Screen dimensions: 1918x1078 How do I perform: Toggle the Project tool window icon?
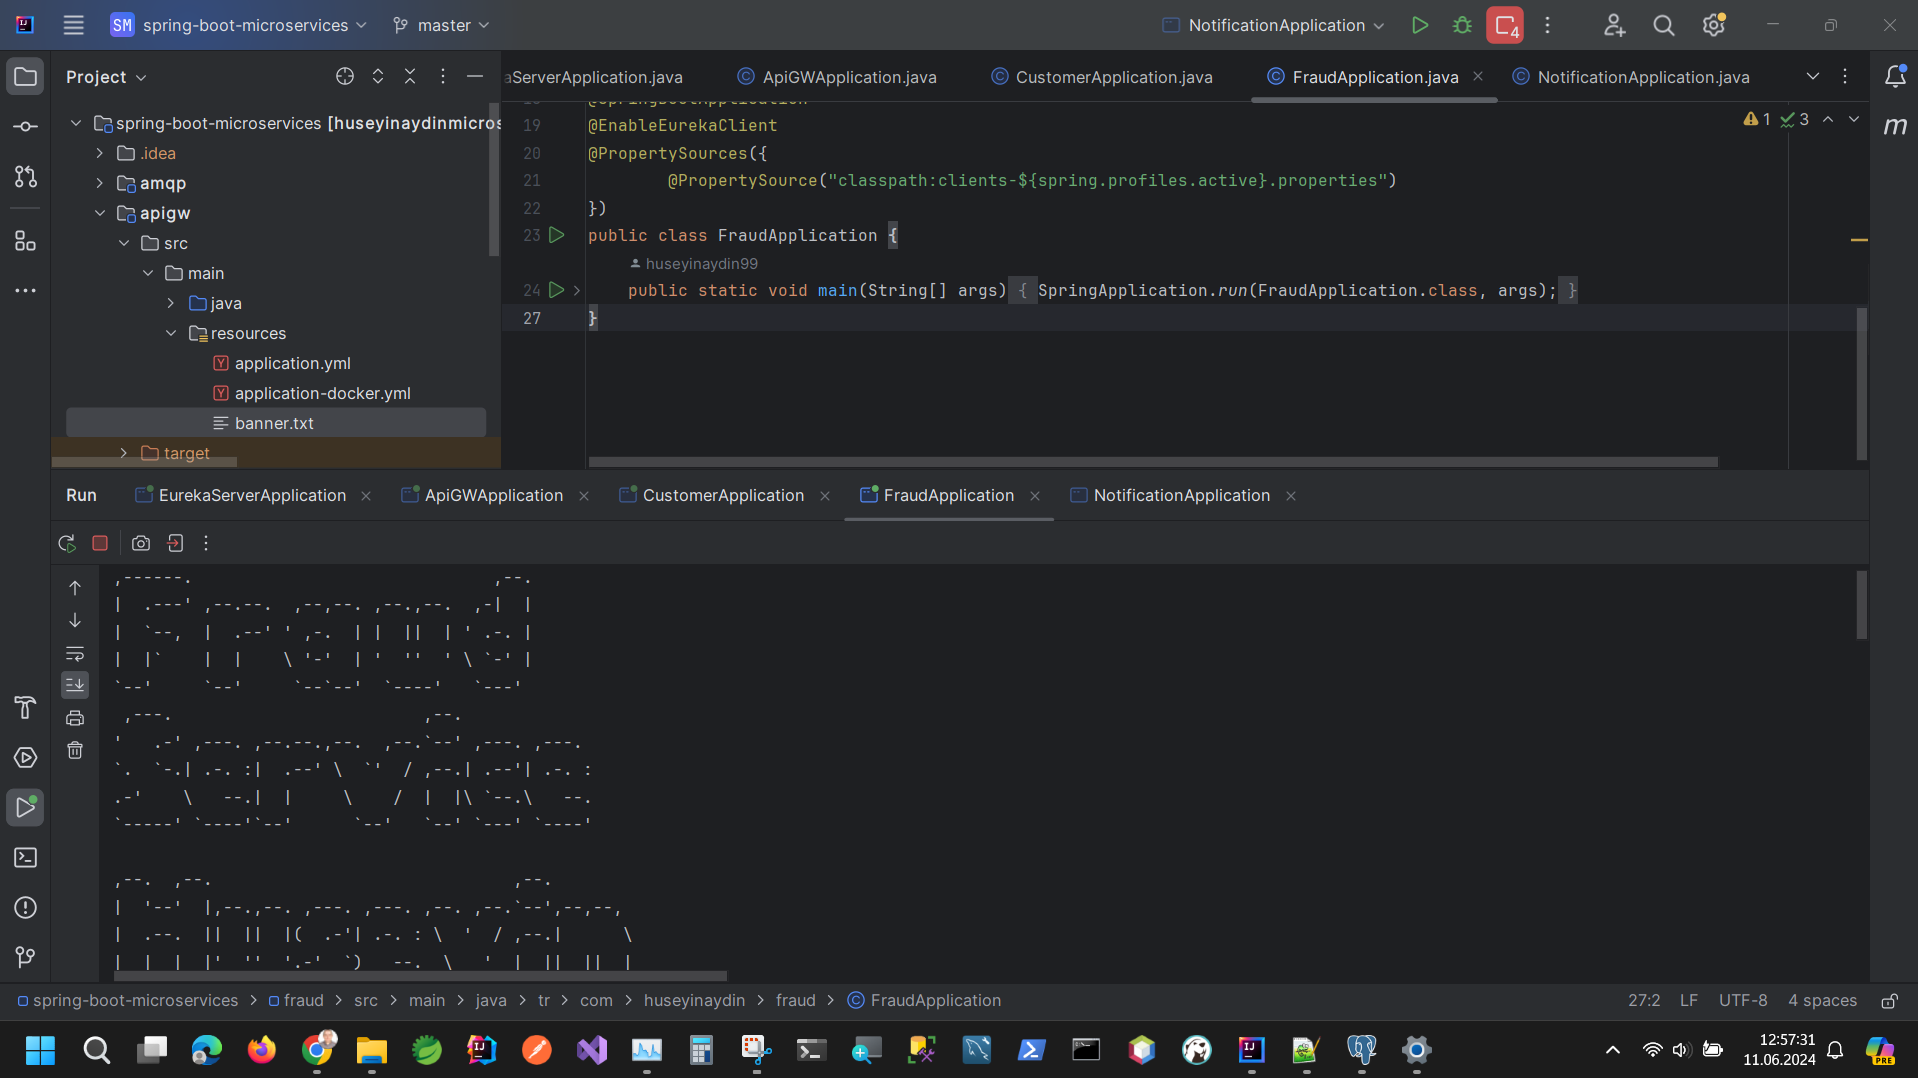click(x=26, y=77)
